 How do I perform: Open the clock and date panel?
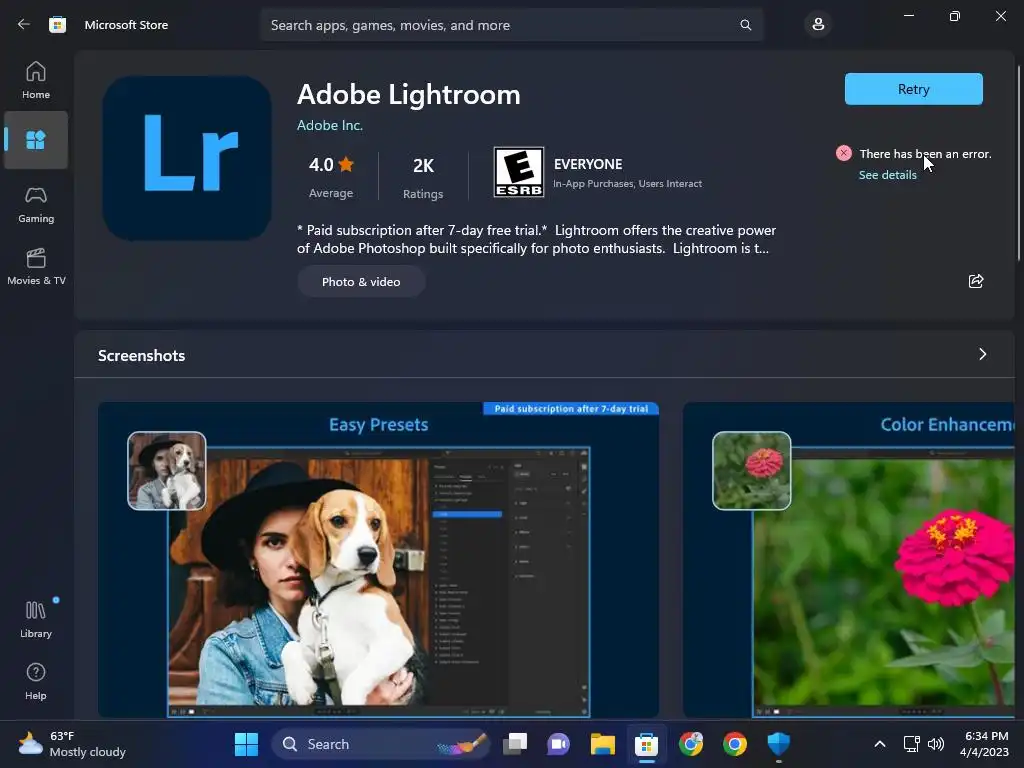[986, 744]
